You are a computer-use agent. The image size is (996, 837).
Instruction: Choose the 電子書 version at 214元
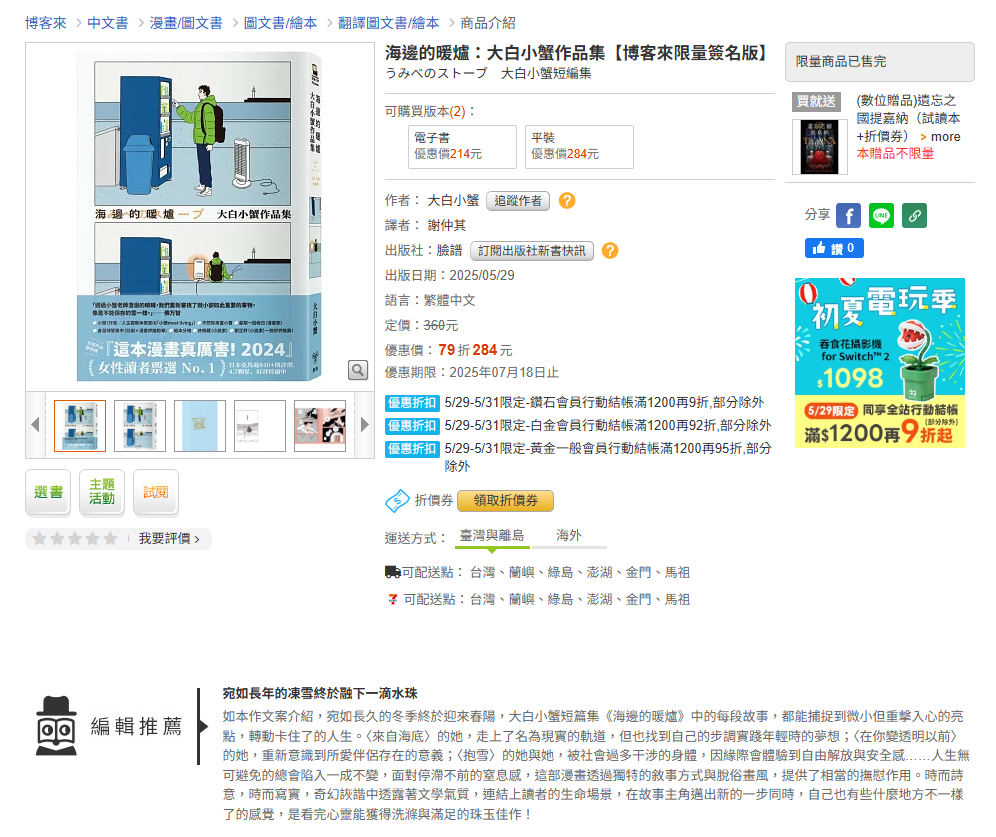[x=462, y=147]
